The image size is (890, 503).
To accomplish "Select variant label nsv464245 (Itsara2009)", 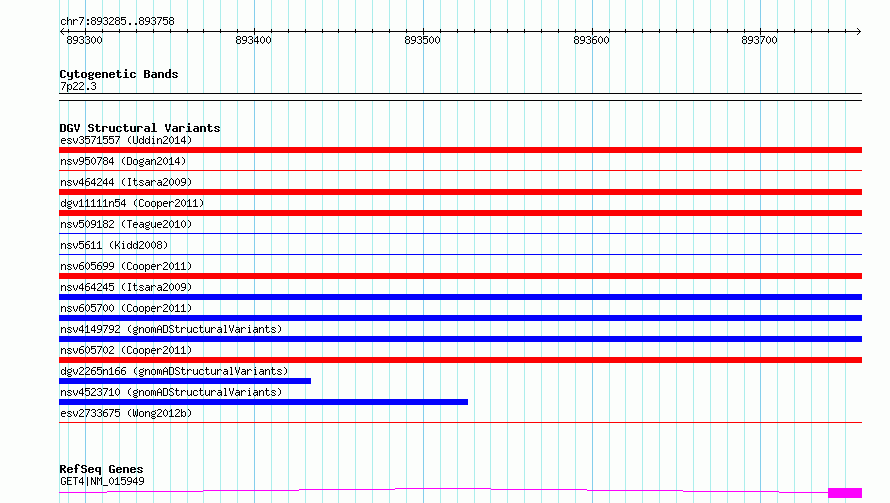I will pyautogui.click(x=126, y=287).
